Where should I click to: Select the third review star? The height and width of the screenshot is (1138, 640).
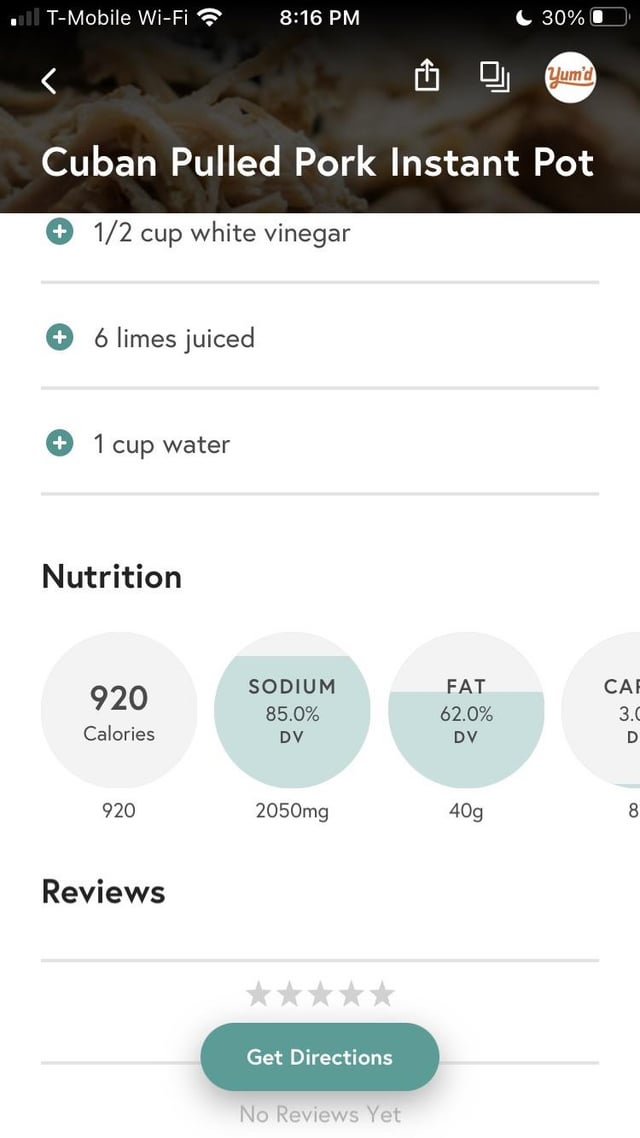pos(320,993)
